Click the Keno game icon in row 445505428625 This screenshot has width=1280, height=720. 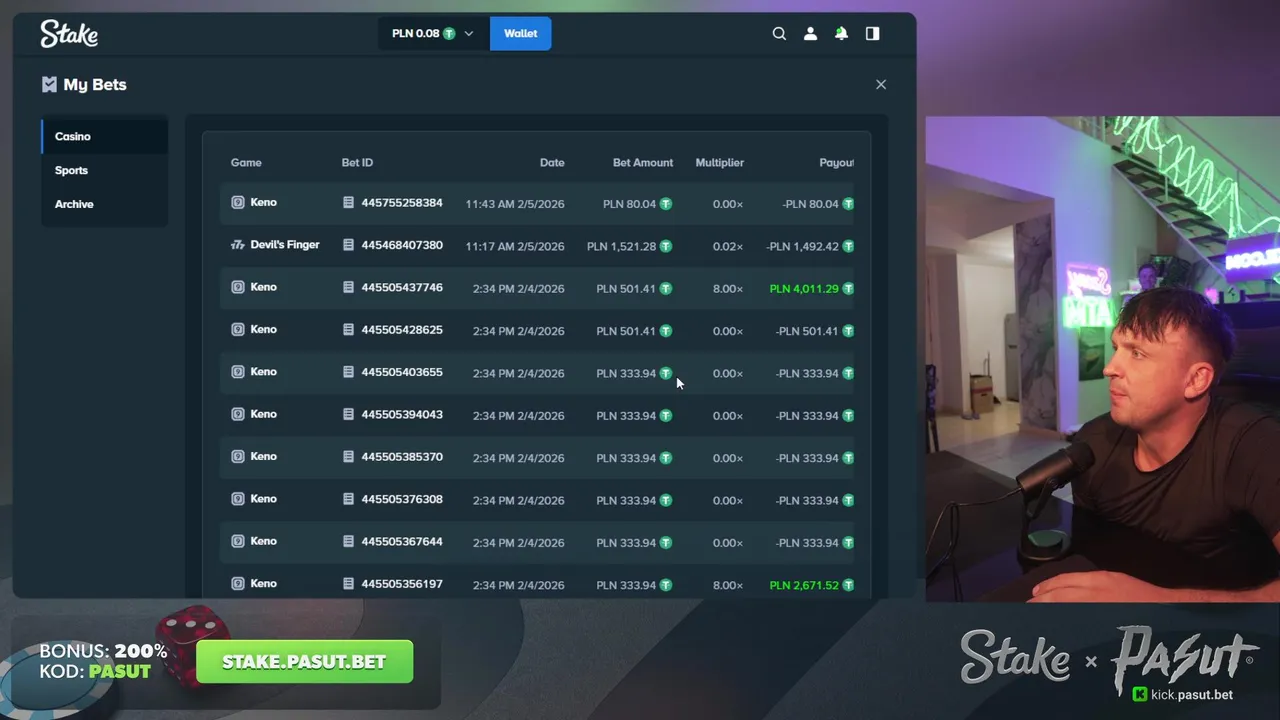click(x=238, y=329)
